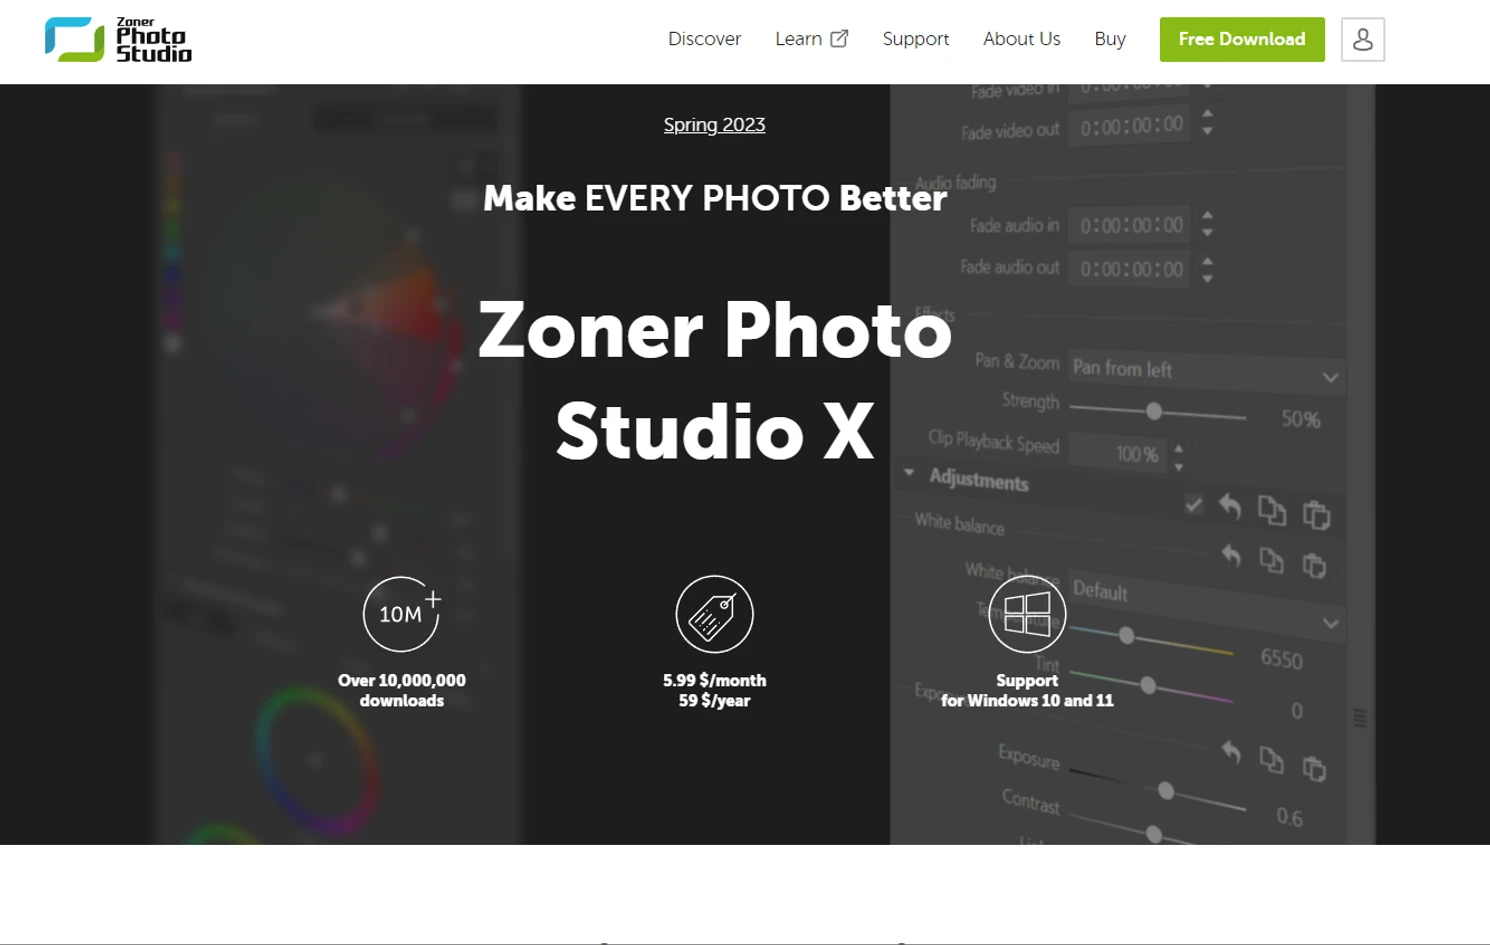The width and height of the screenshot is (1490, 945).
Task: Open the Spring 2023 link
Action: coord(714,124)
